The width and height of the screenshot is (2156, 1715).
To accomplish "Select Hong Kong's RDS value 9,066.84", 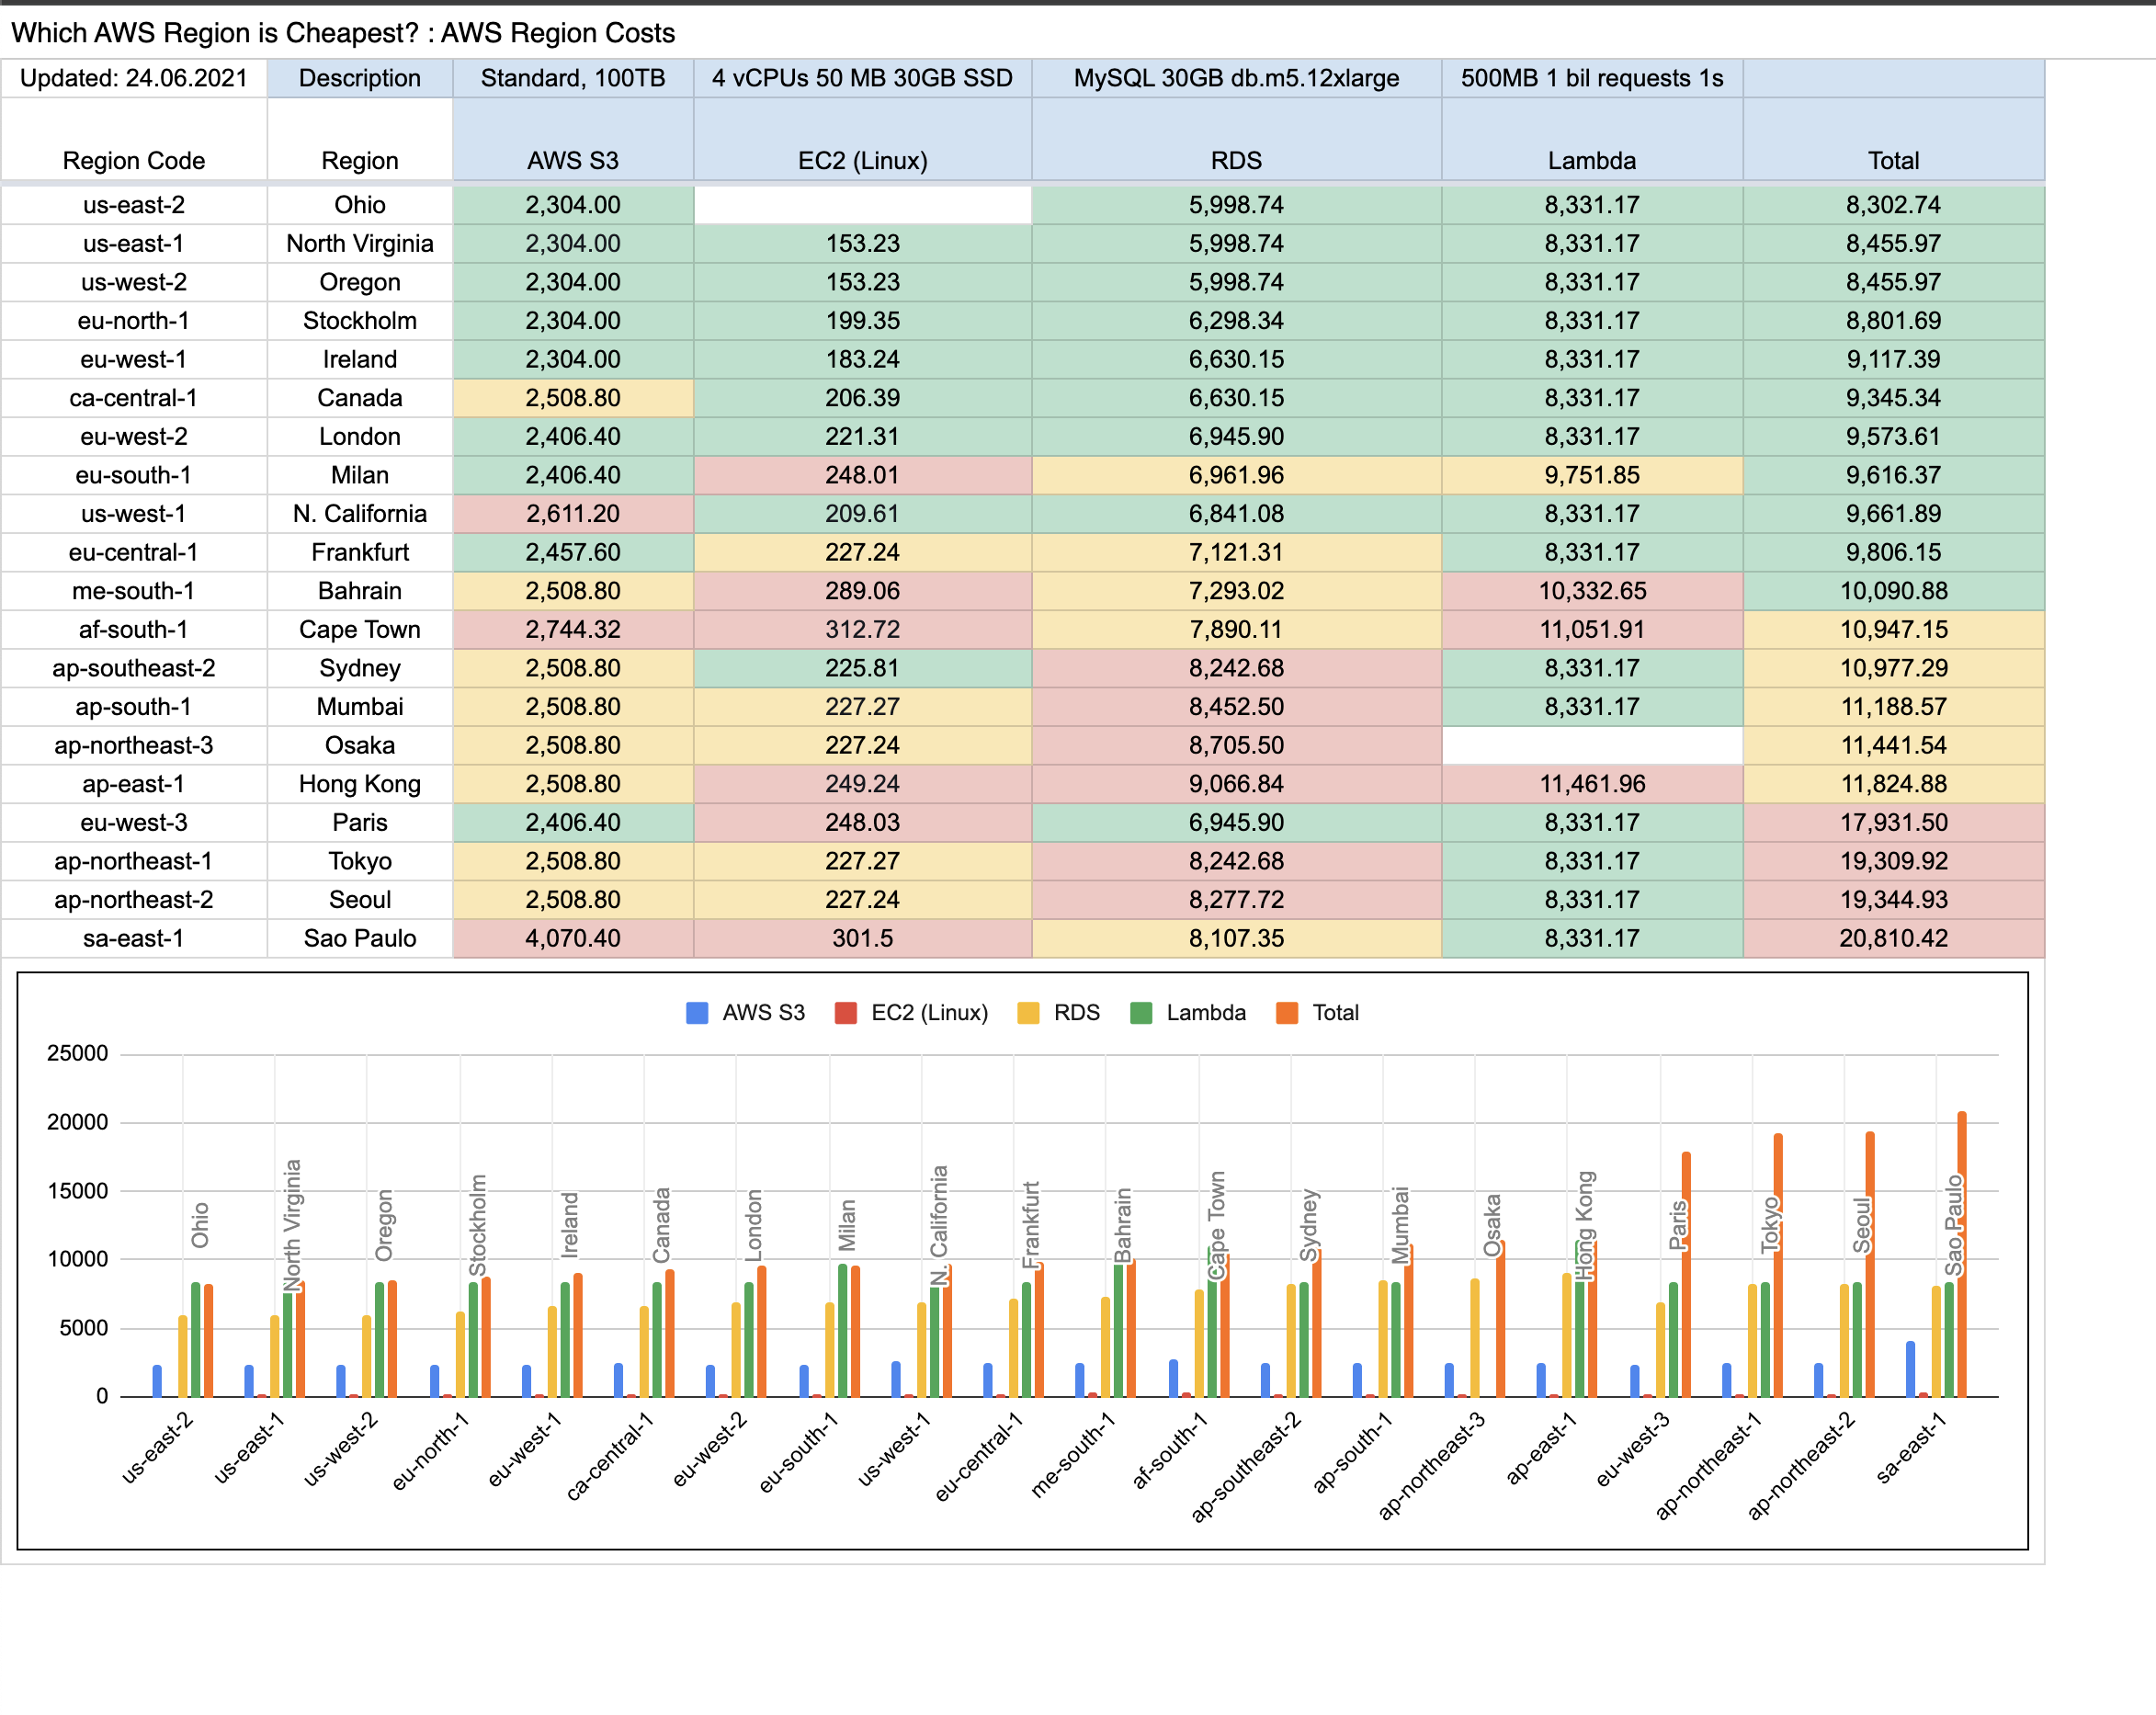I will (1236, 784).
